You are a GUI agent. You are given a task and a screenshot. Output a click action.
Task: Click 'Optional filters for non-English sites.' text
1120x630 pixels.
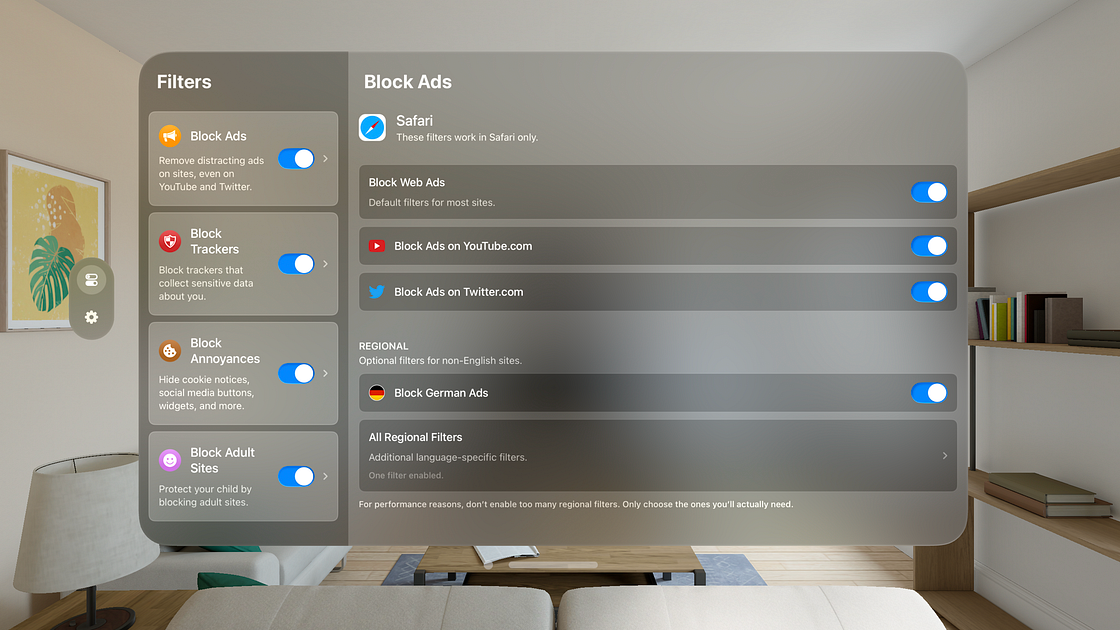click(440, 361)
